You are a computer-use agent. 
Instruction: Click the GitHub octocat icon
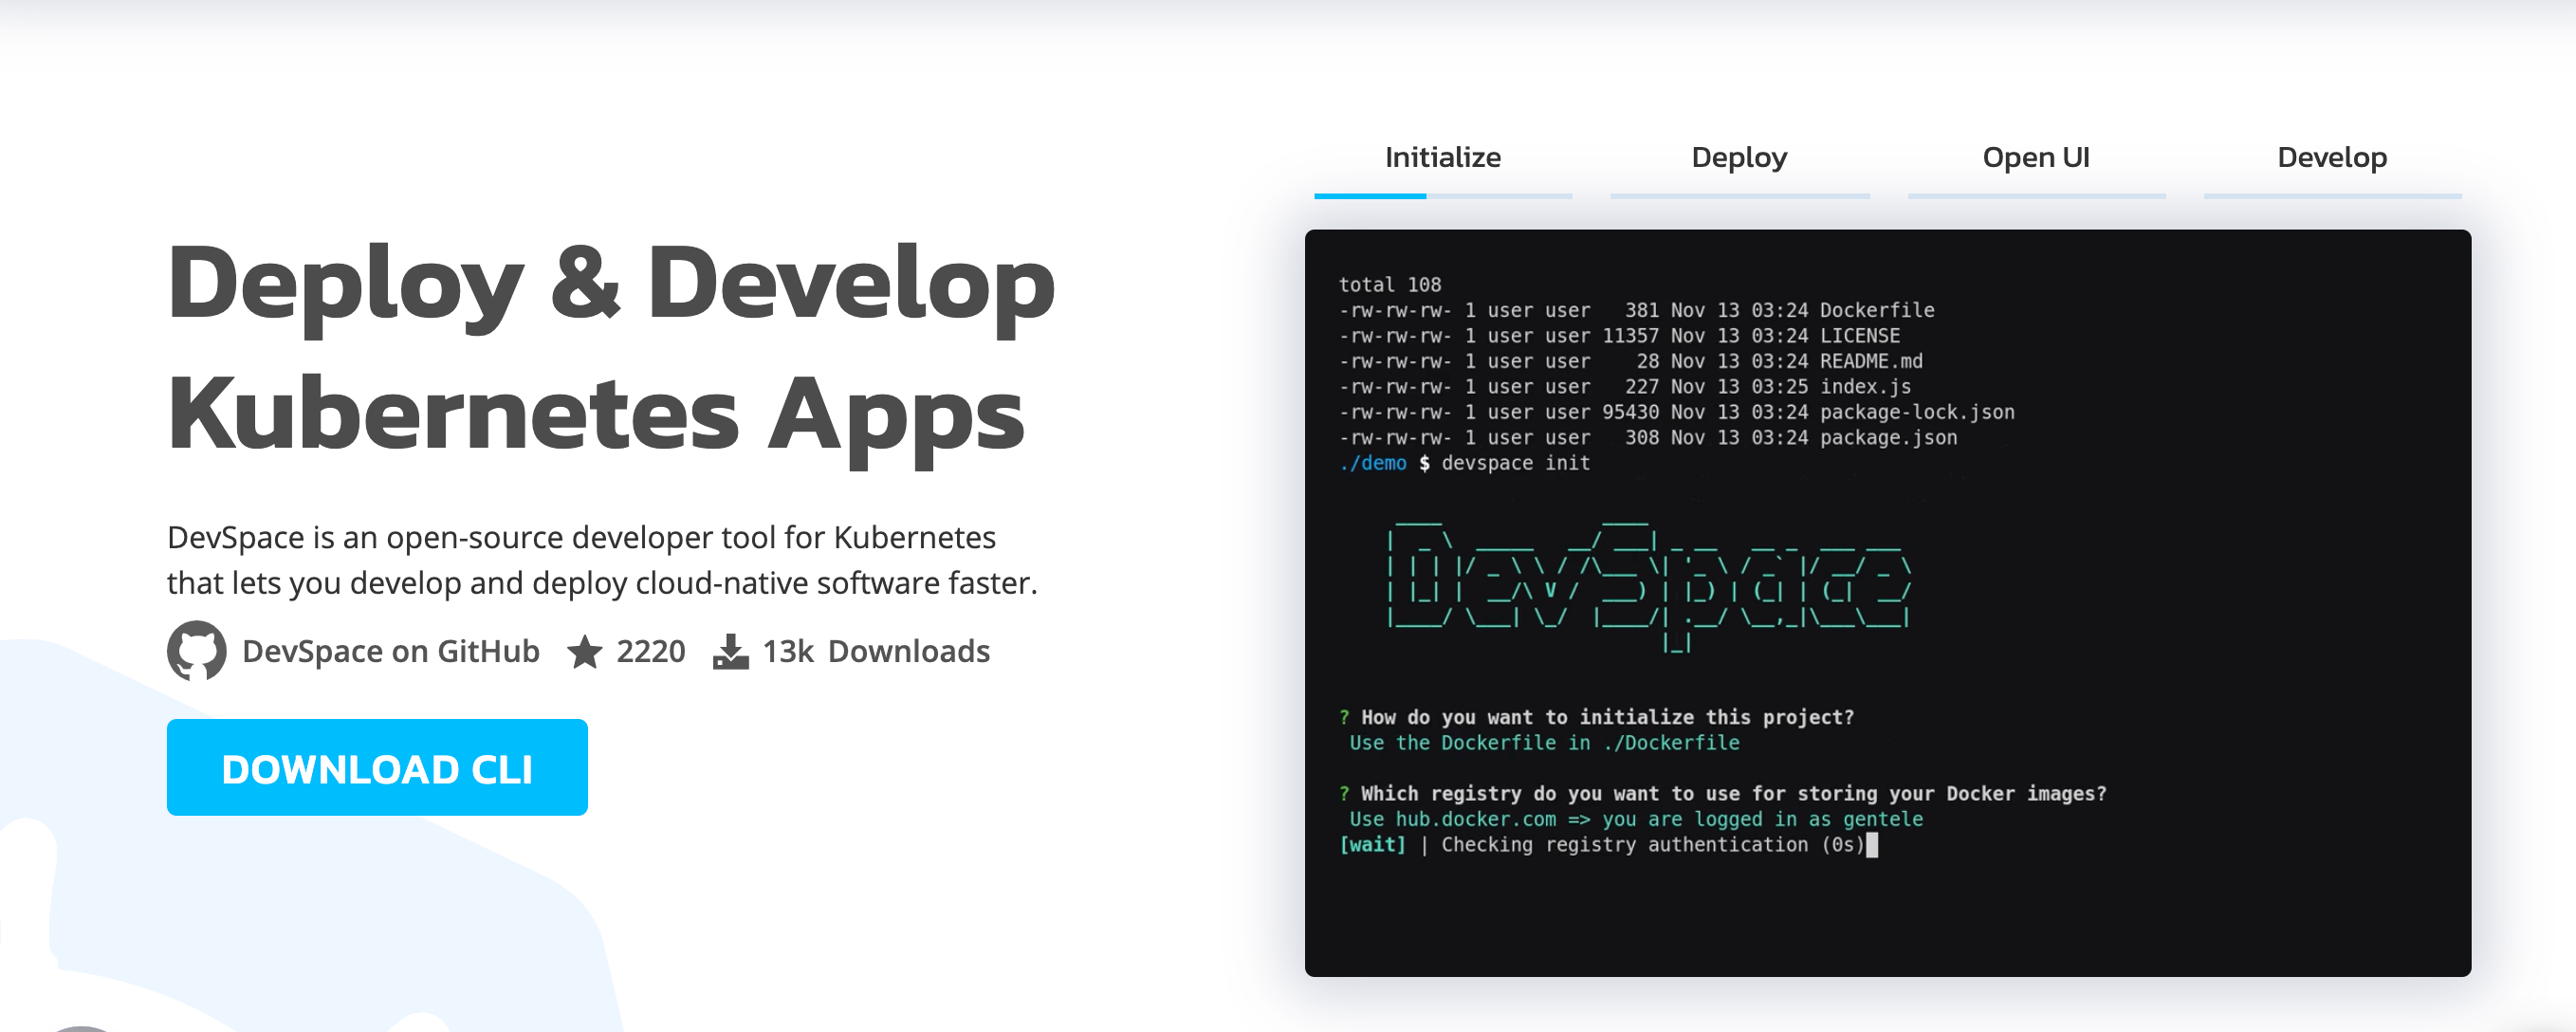coord(197,651)
